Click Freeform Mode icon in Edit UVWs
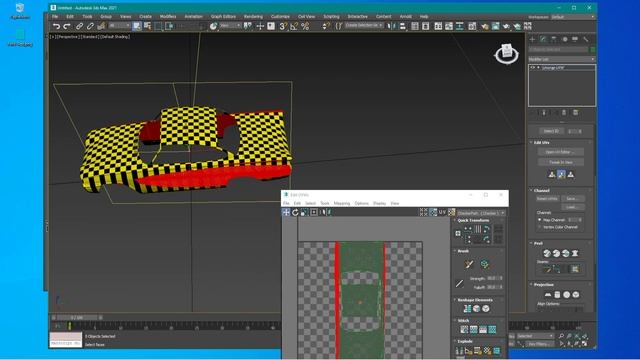 (313, 212)
